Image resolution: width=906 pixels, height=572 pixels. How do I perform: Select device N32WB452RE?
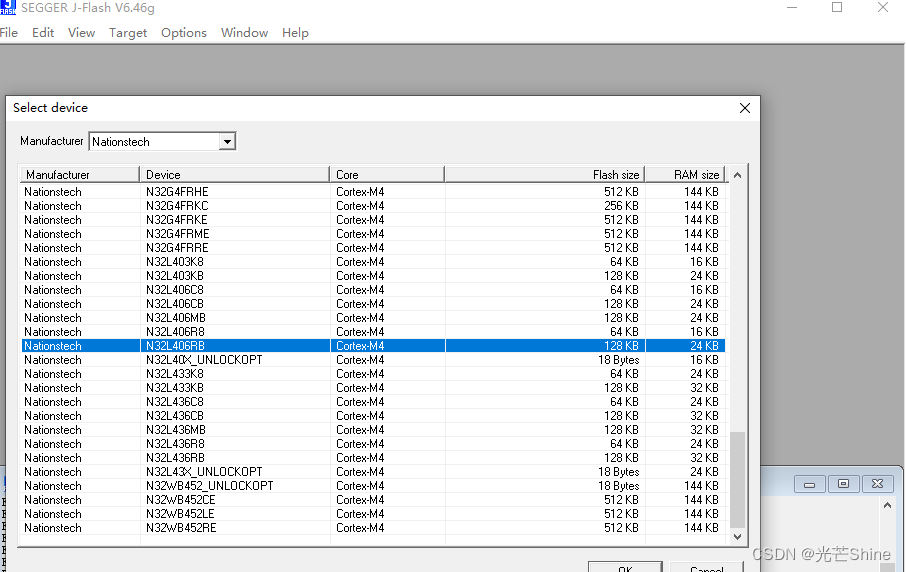click(x=373, y=528)
